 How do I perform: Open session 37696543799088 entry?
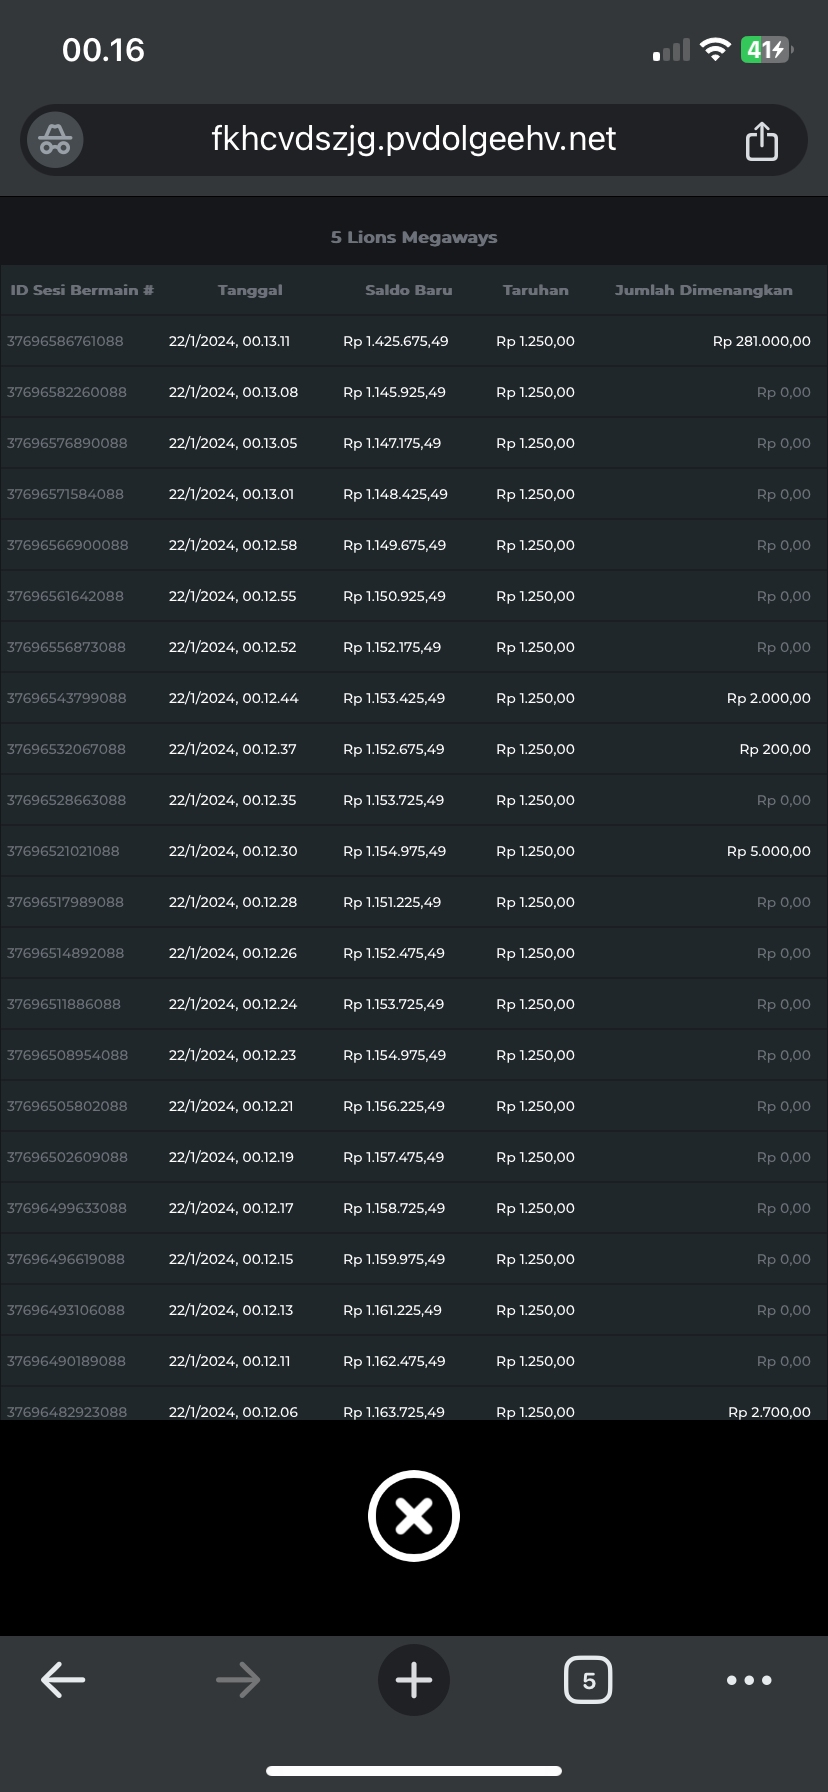pos(66,698)
